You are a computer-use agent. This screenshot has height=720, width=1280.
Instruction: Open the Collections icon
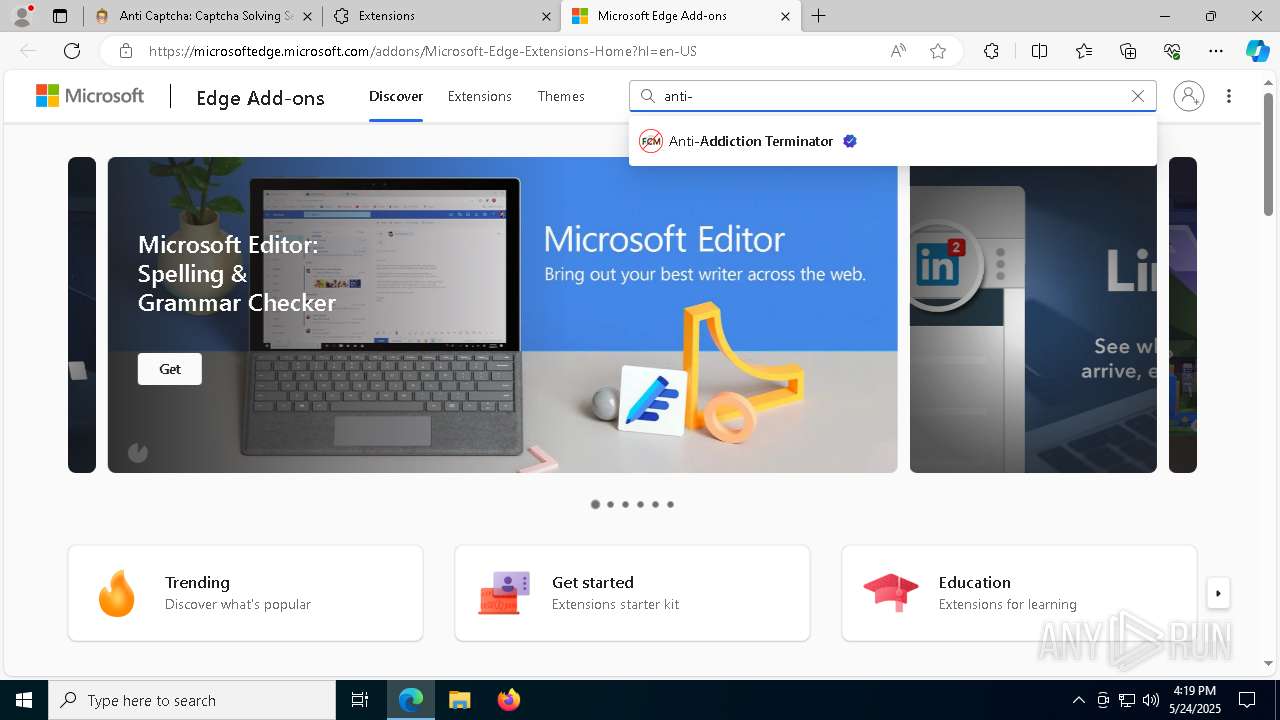pos(1128,51)
